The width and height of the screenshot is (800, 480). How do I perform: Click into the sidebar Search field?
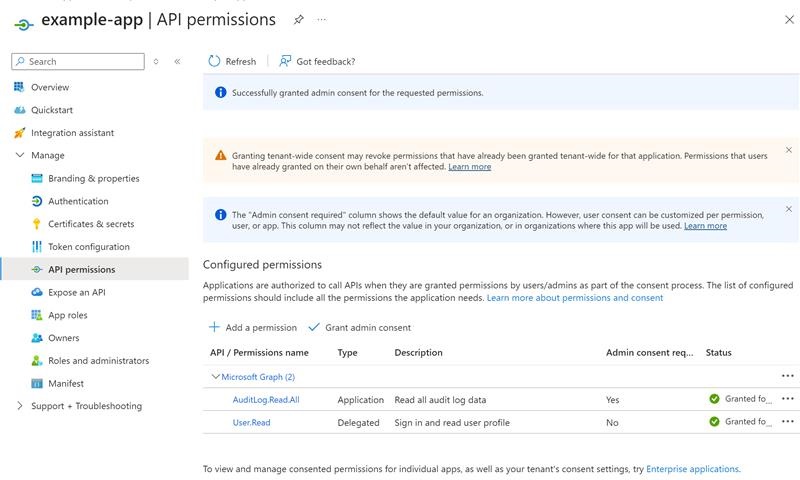(x=78, y=62)
